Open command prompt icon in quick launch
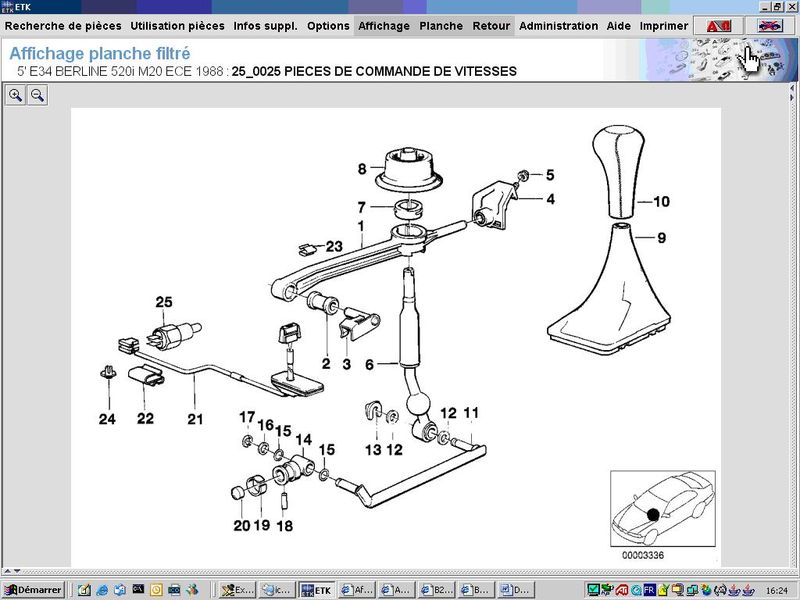 (138, 589)
